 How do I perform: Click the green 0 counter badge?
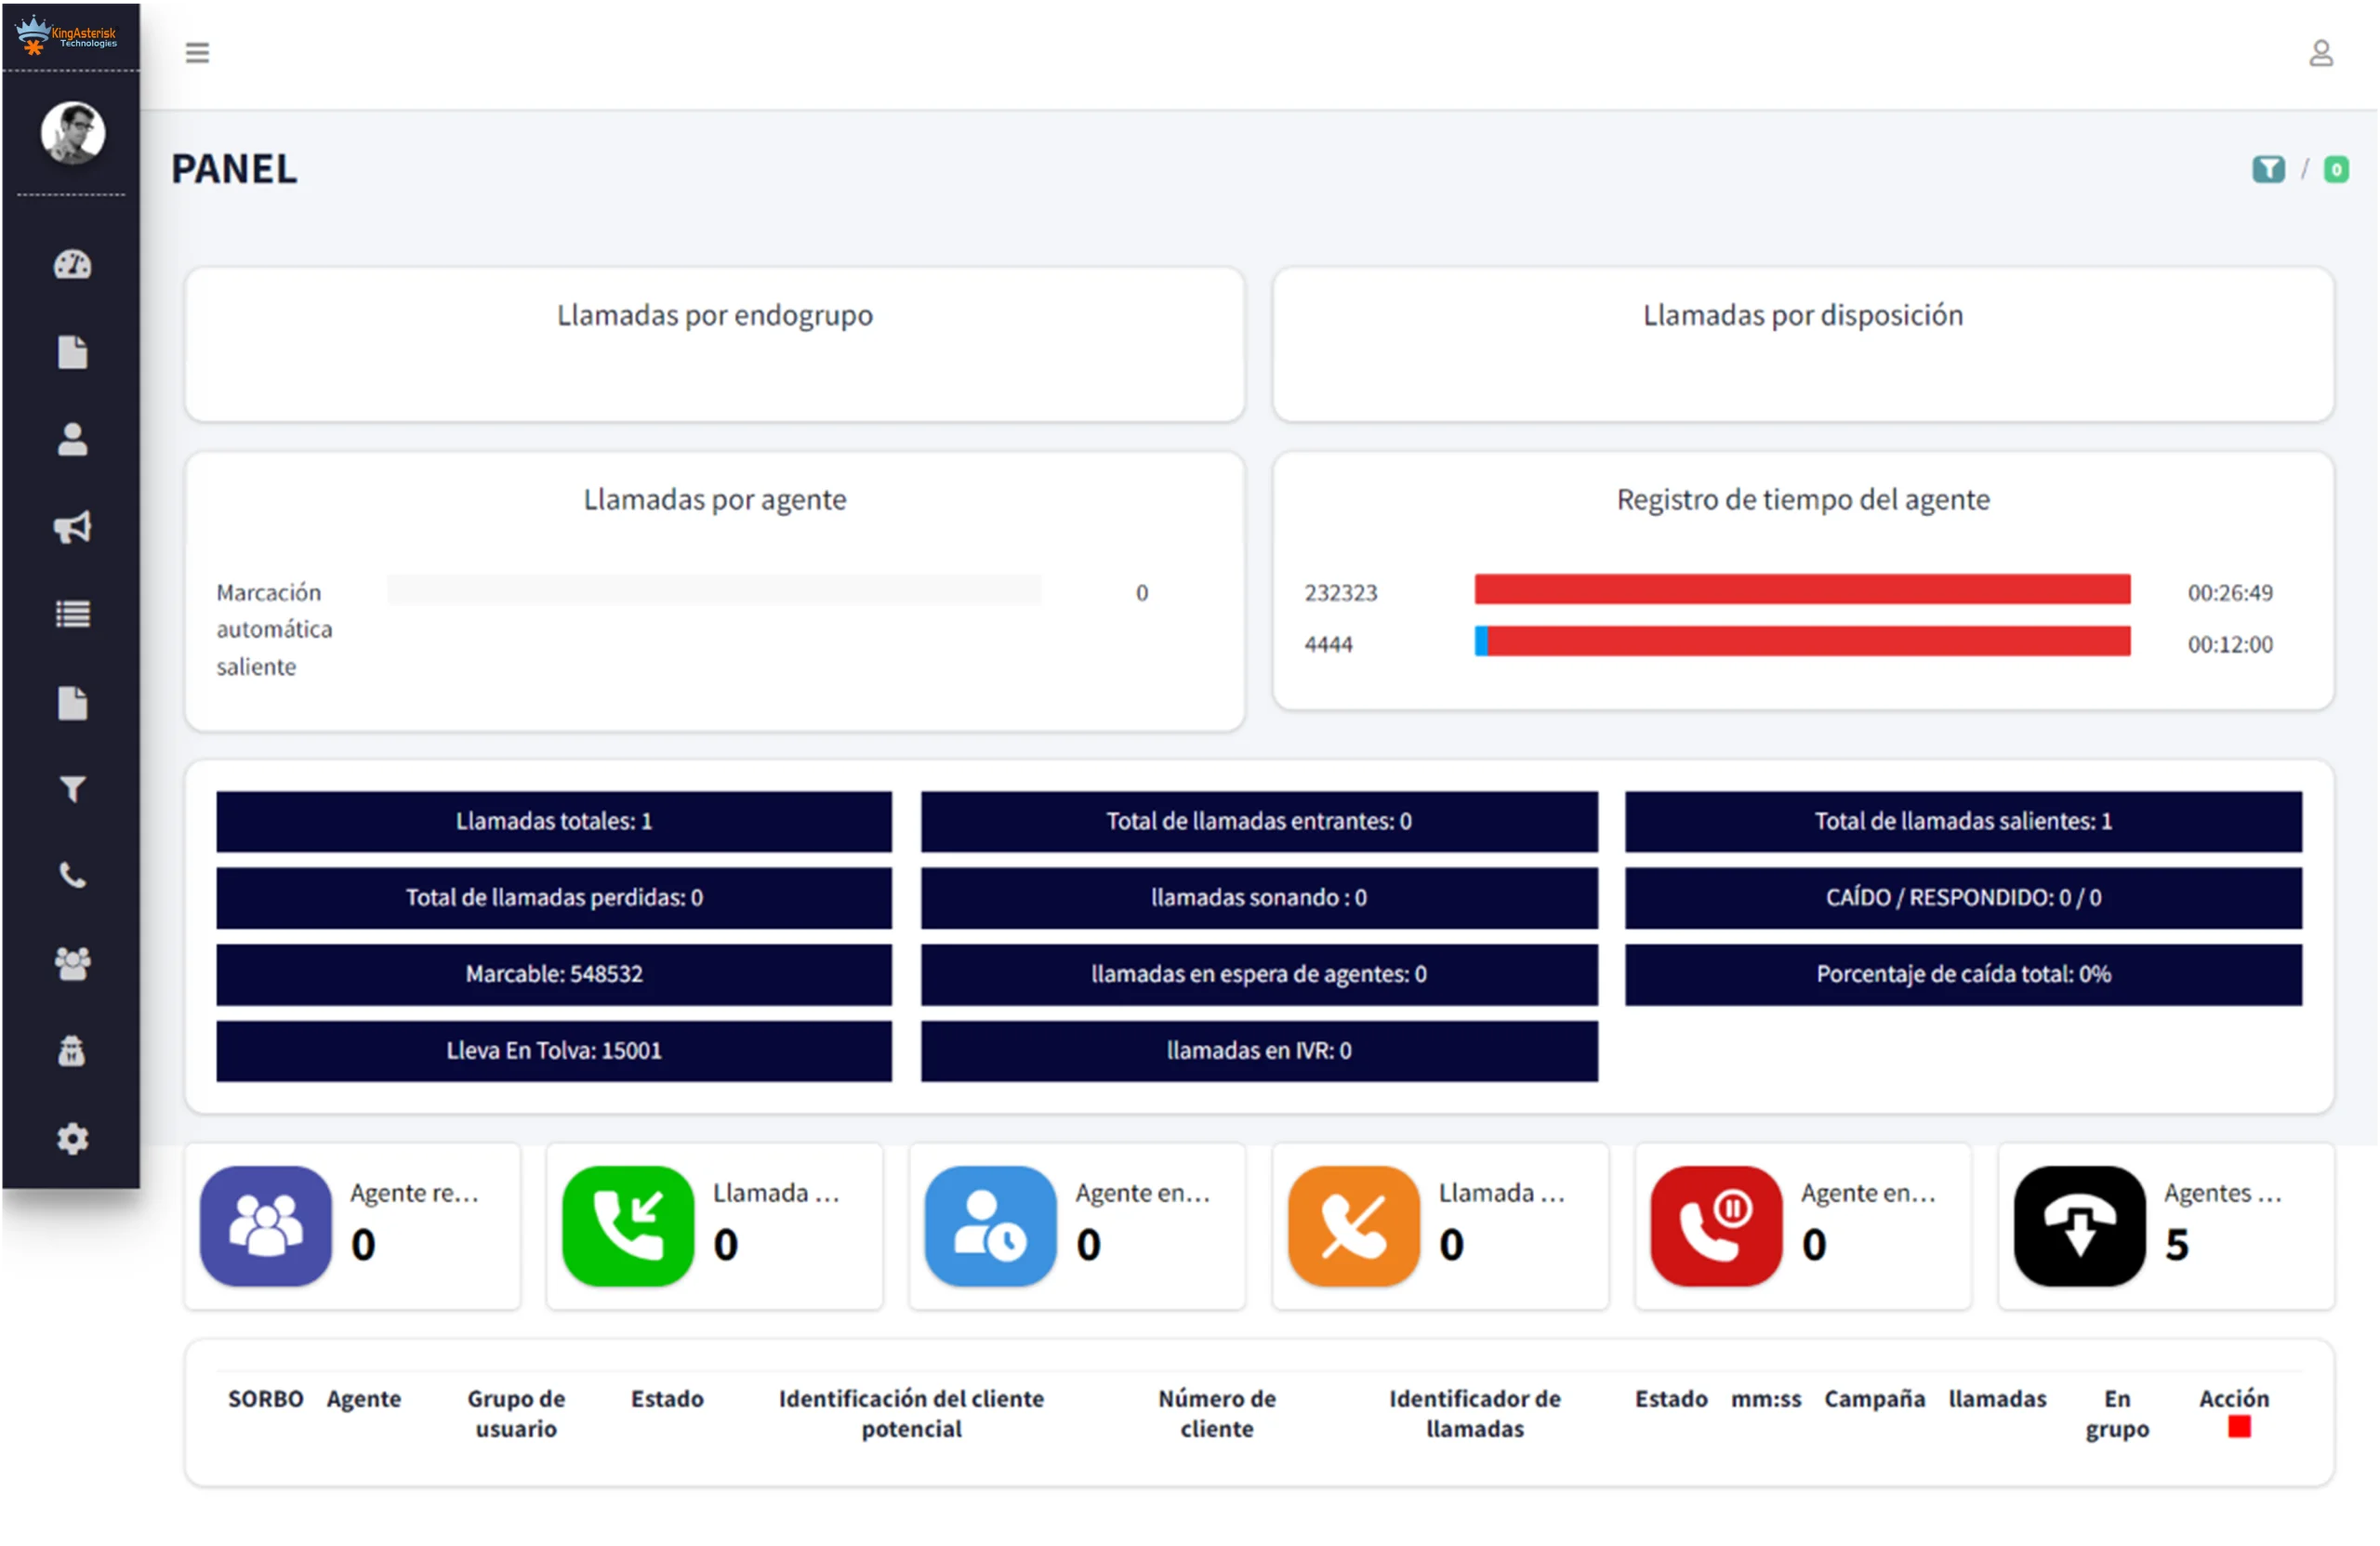(x=2338, y=170)
